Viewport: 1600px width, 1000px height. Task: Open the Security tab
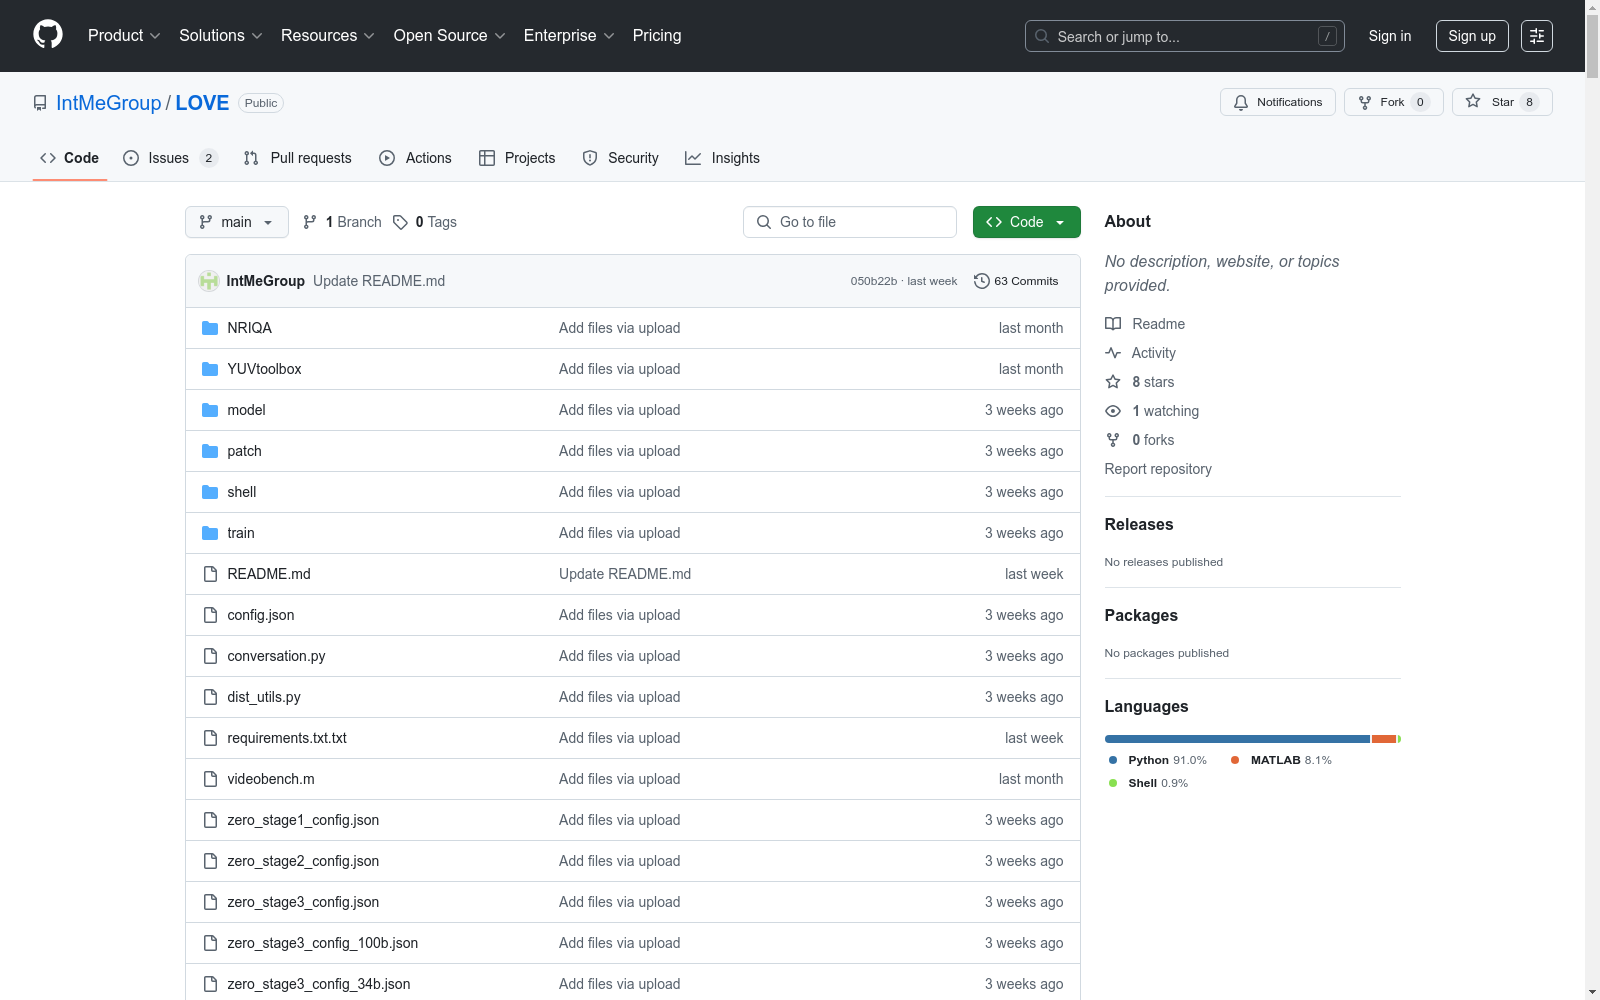pos(621,158)
